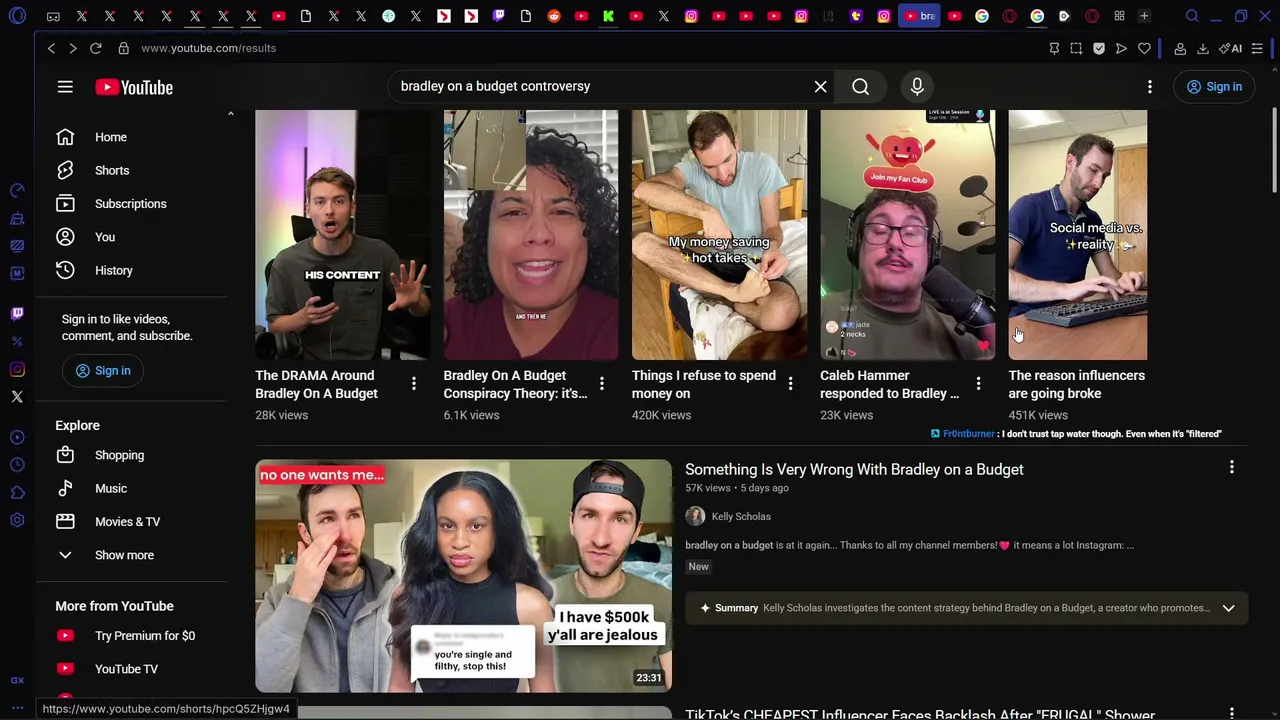Select the active YouTube 'bra' tab
Viewport: 1280px width, 720px height.
919,16
